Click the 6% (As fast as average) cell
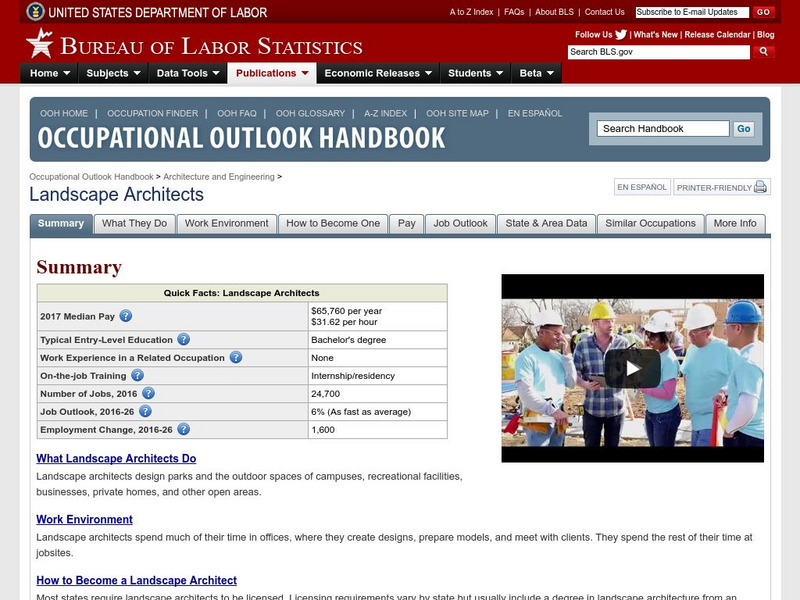Screen dimensions: 800x600 [378, 411]
